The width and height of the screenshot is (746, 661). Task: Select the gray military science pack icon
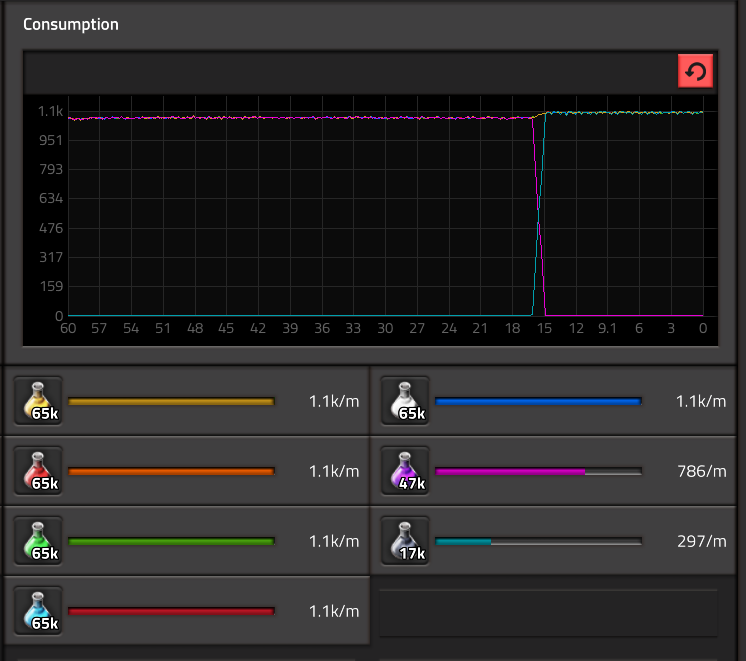(x=405, y=541)
